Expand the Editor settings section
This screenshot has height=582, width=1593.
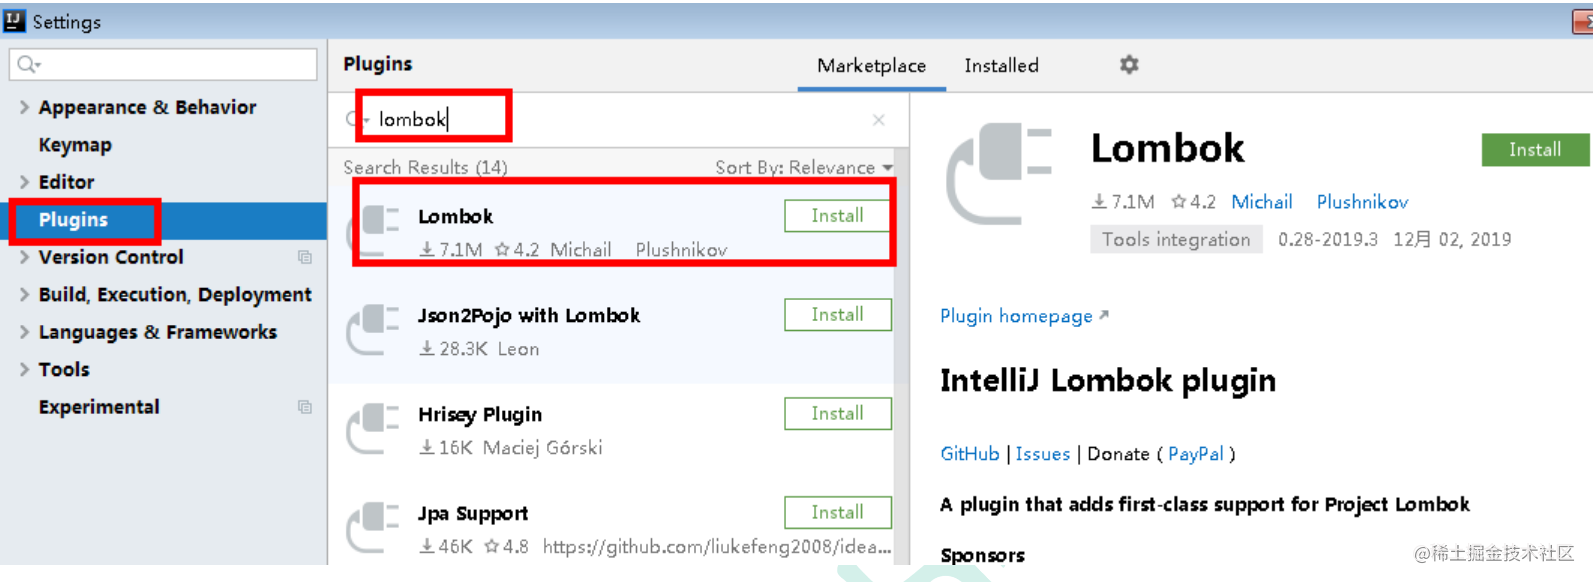point(24,182)
